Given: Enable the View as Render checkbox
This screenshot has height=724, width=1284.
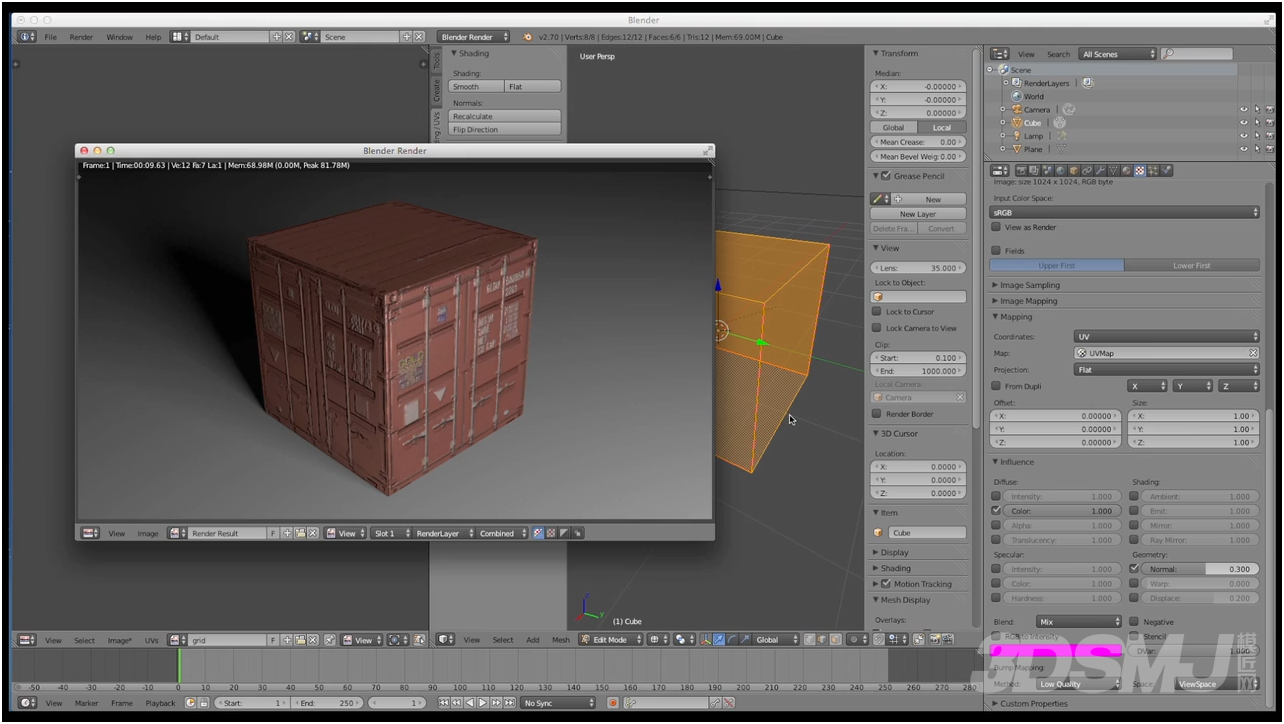Looking at the screenshot, I should (996, 227).
